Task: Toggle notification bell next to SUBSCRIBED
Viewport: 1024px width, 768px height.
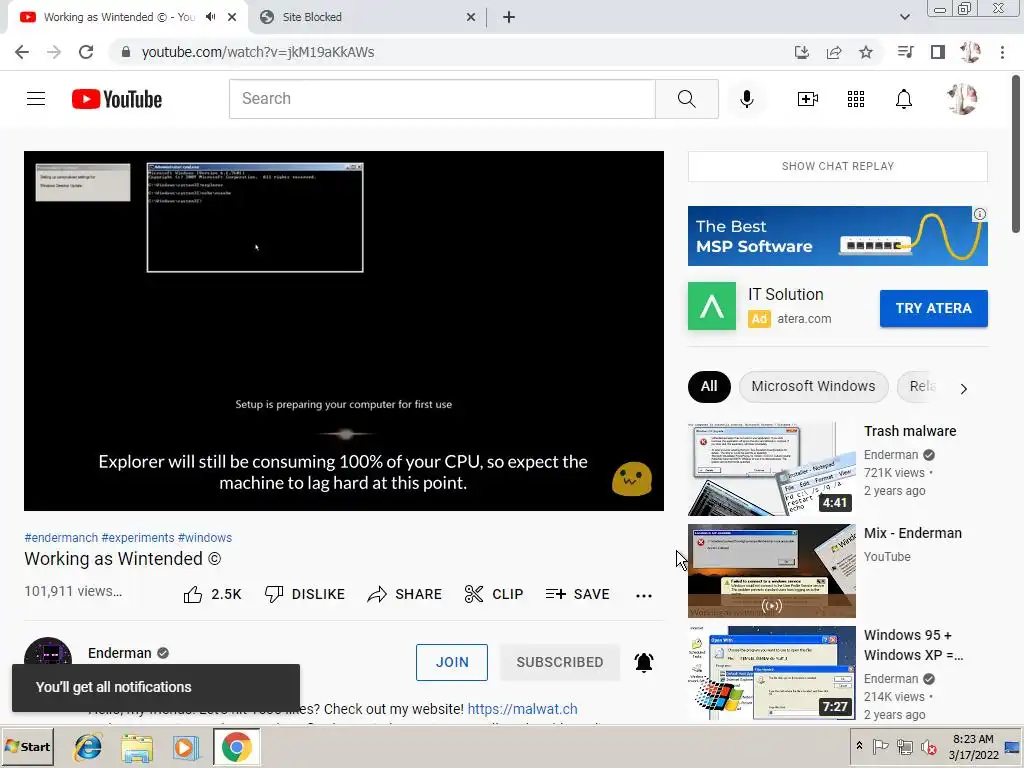Action: [644, 662]
